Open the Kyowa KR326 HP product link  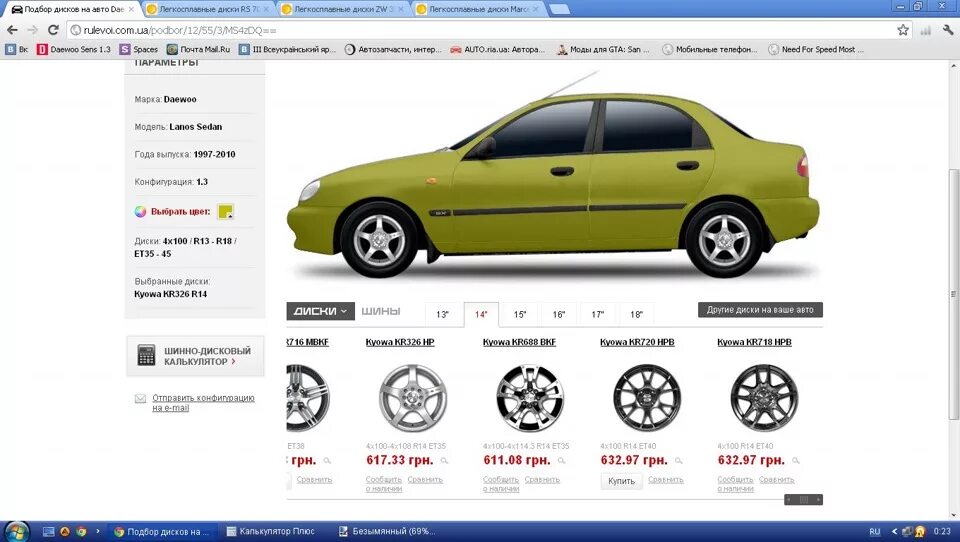click(x=400, y=342)
